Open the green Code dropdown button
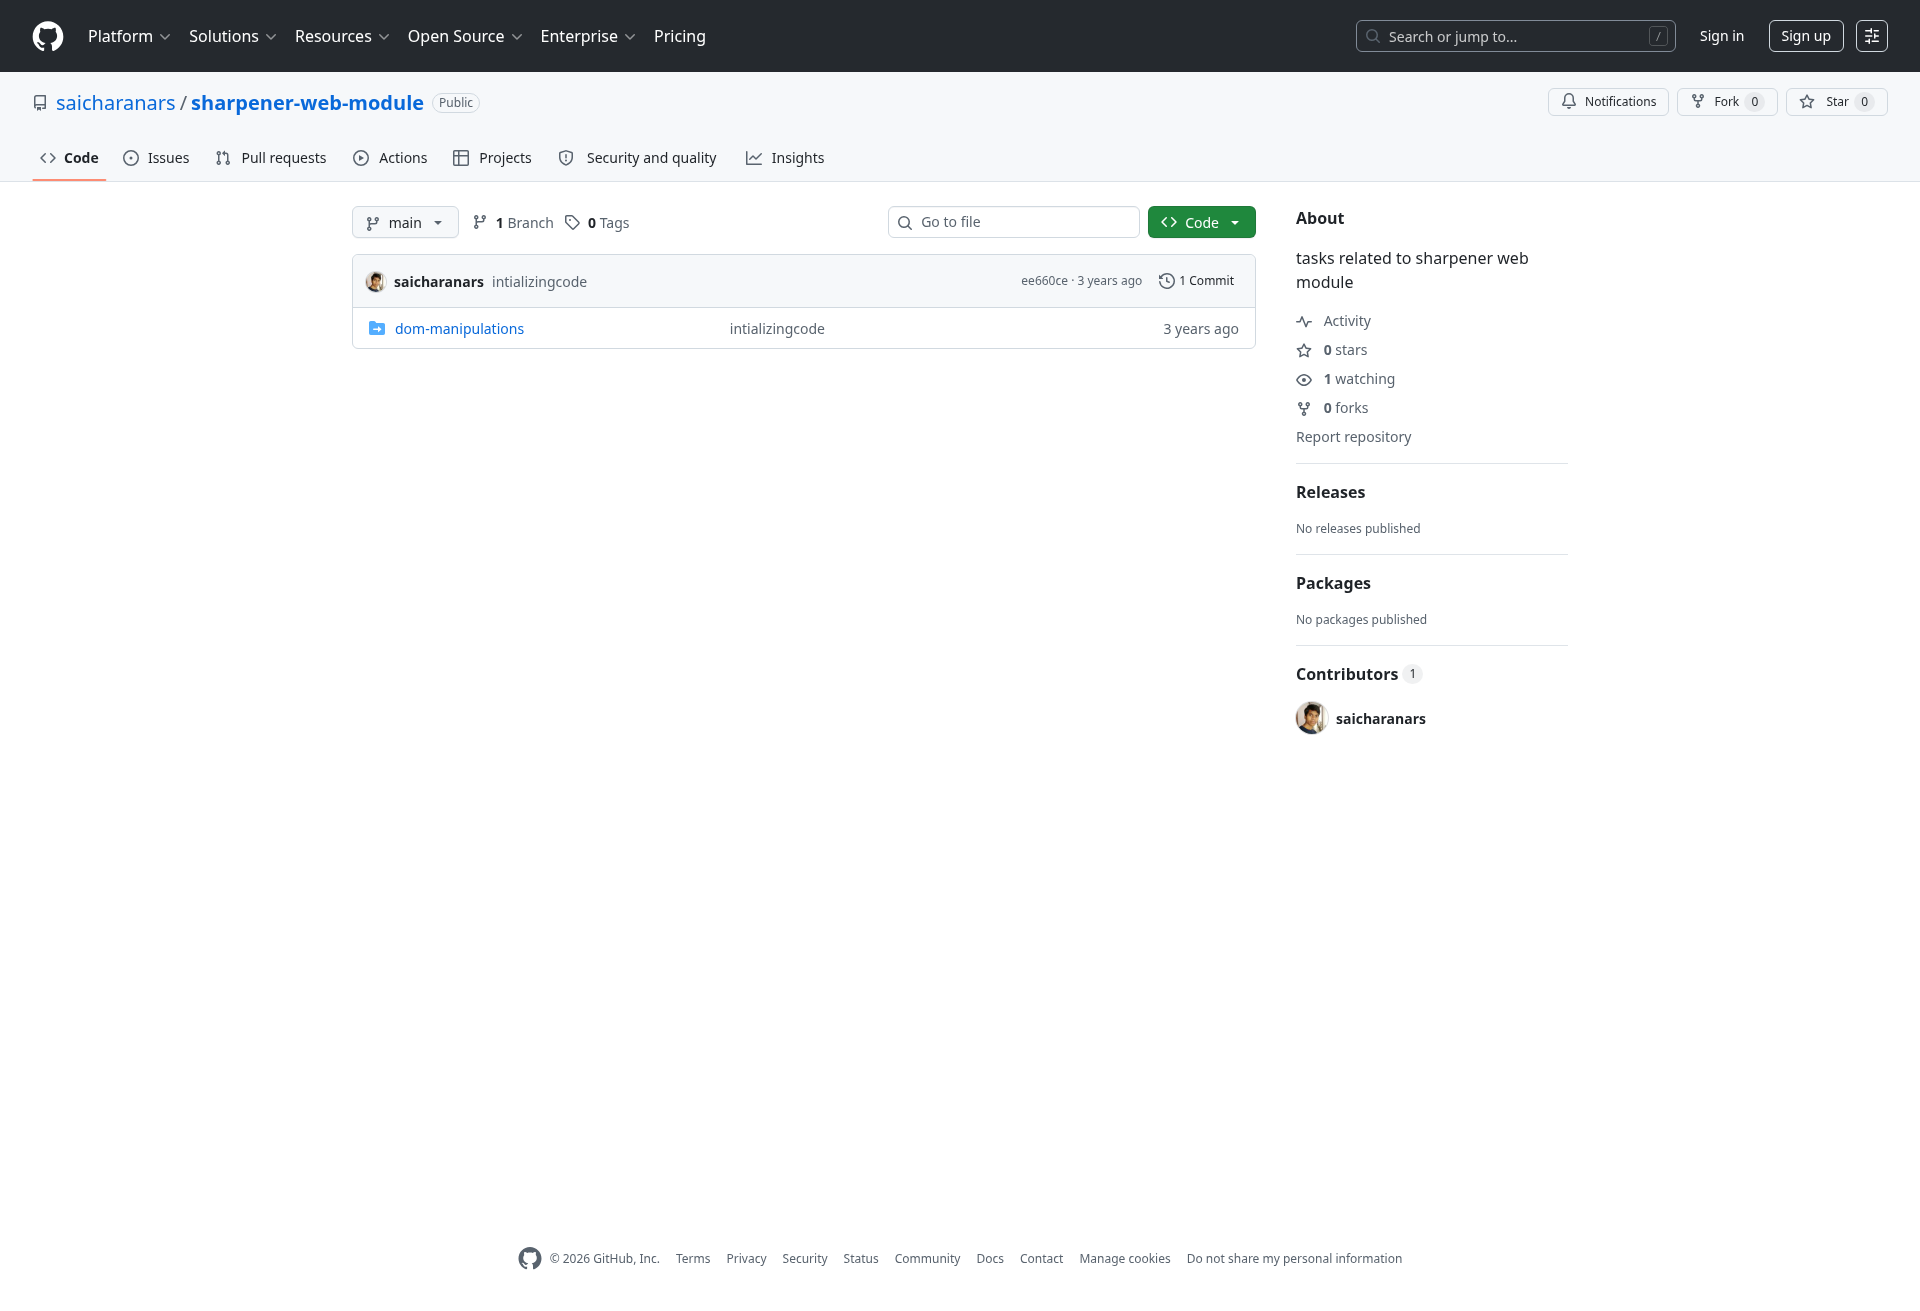 [1202, 222]
